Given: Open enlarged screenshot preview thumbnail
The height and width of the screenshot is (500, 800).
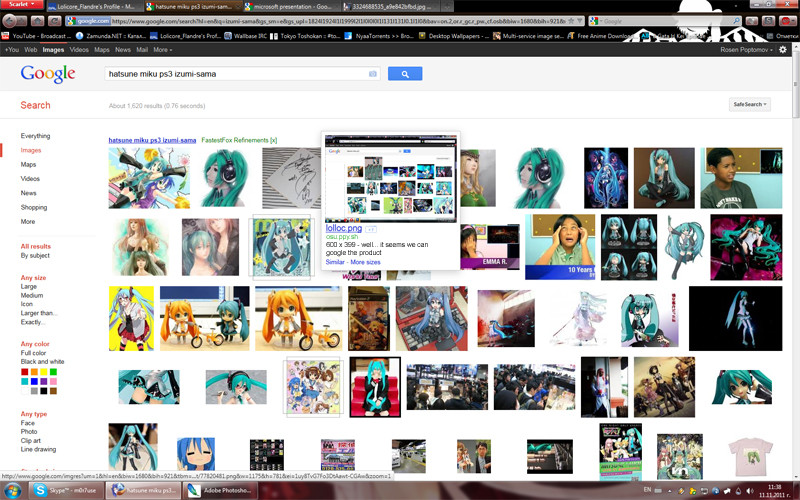Looking at the screenshot, I should pos(391,178).
